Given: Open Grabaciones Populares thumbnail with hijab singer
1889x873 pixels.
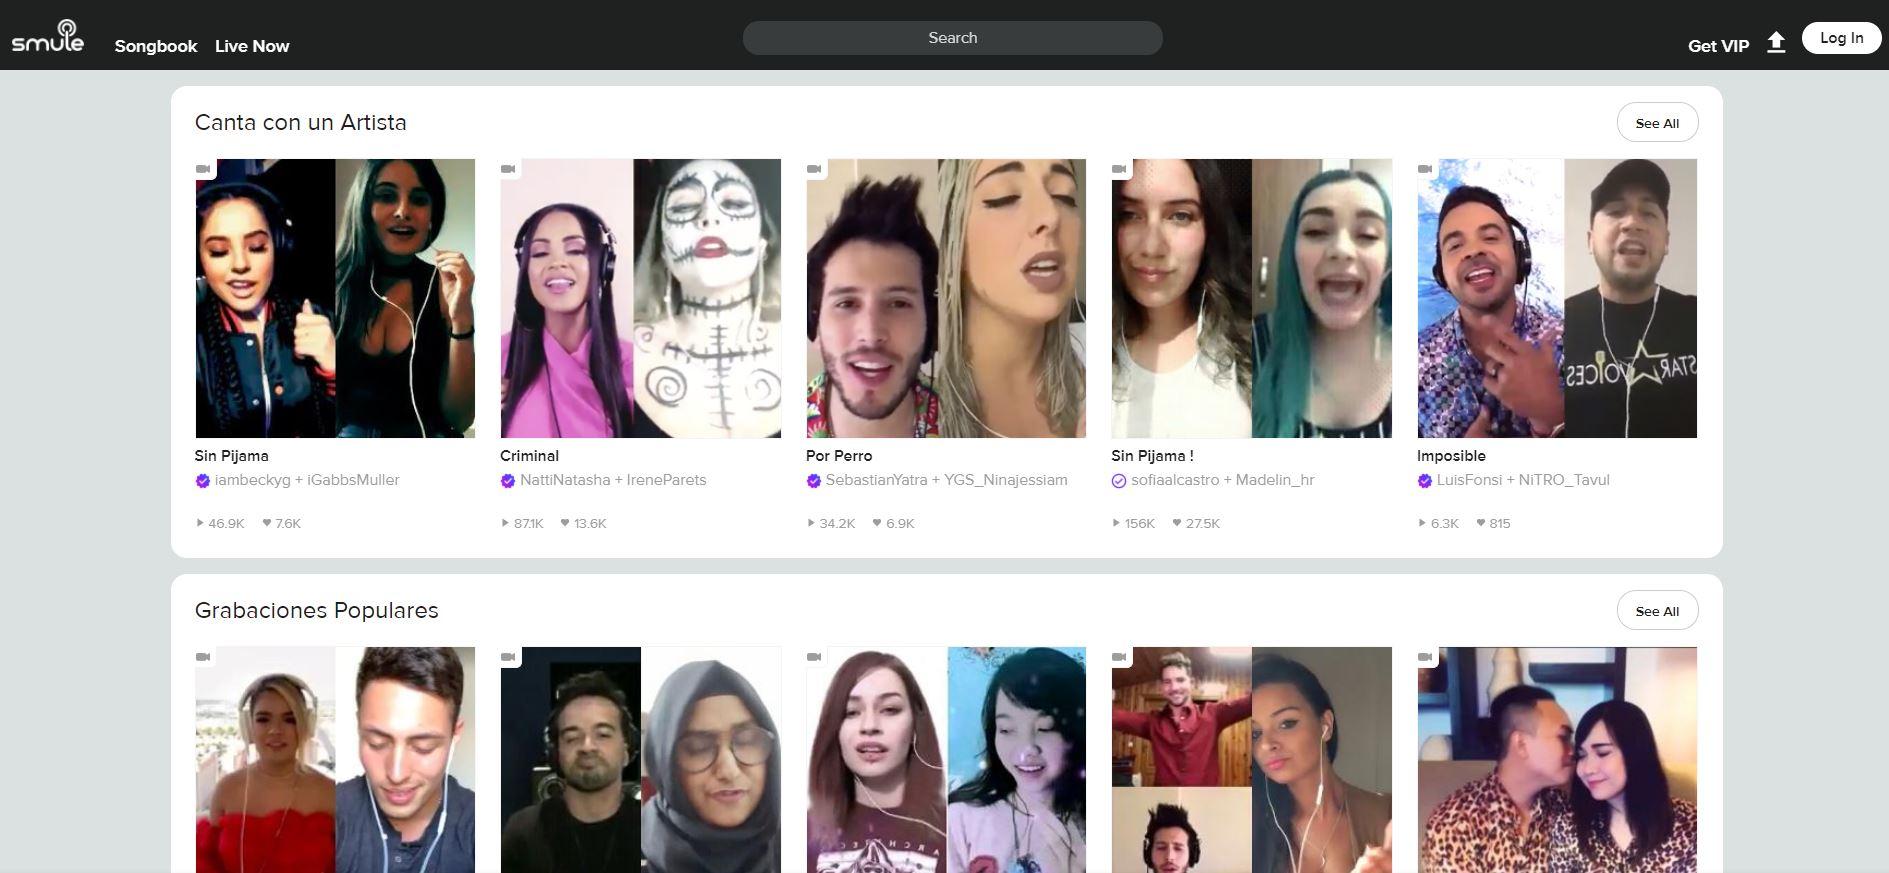Looking at the screenshot, I should pos(640,760).
